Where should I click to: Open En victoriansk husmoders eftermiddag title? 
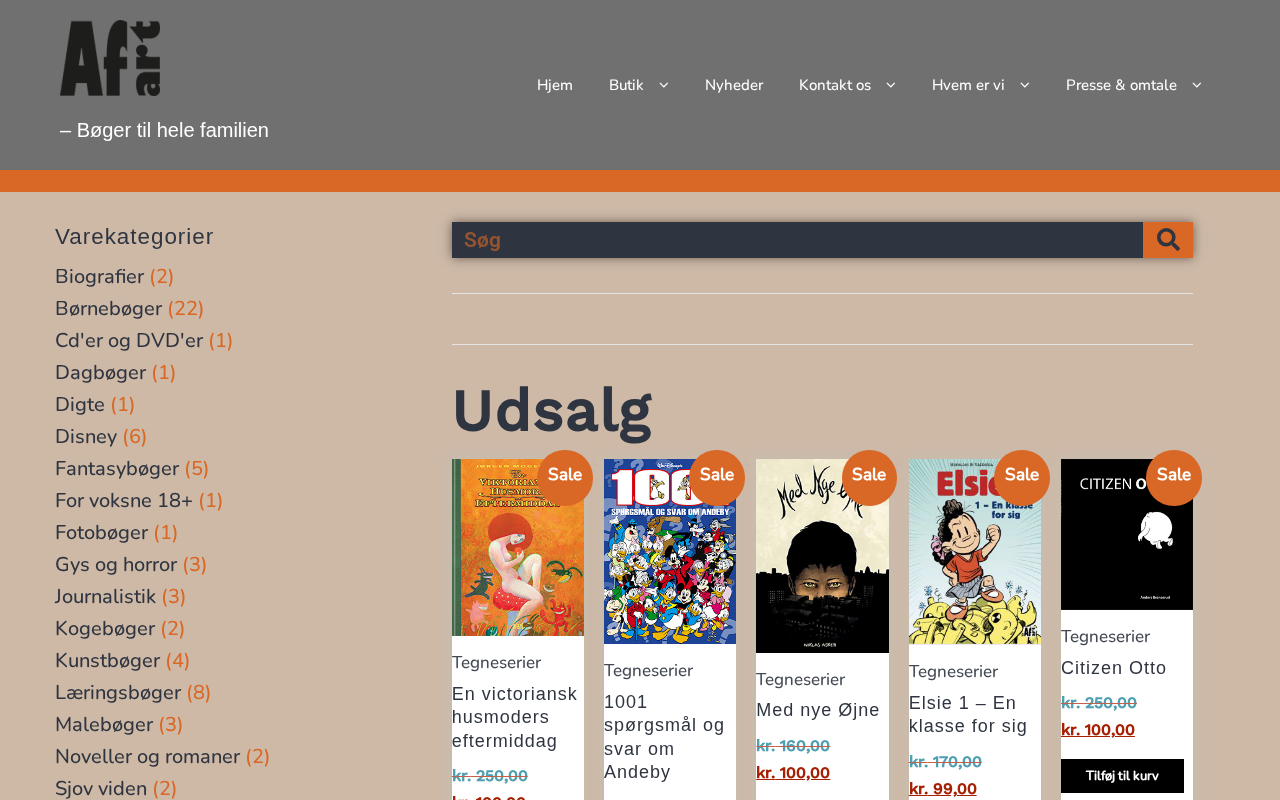point(515,718)
